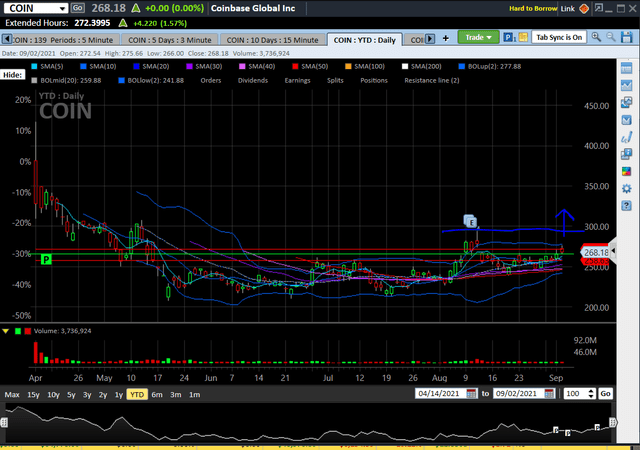Switch to COIN 5 Days 3 Minute tab

coord(170,40)
